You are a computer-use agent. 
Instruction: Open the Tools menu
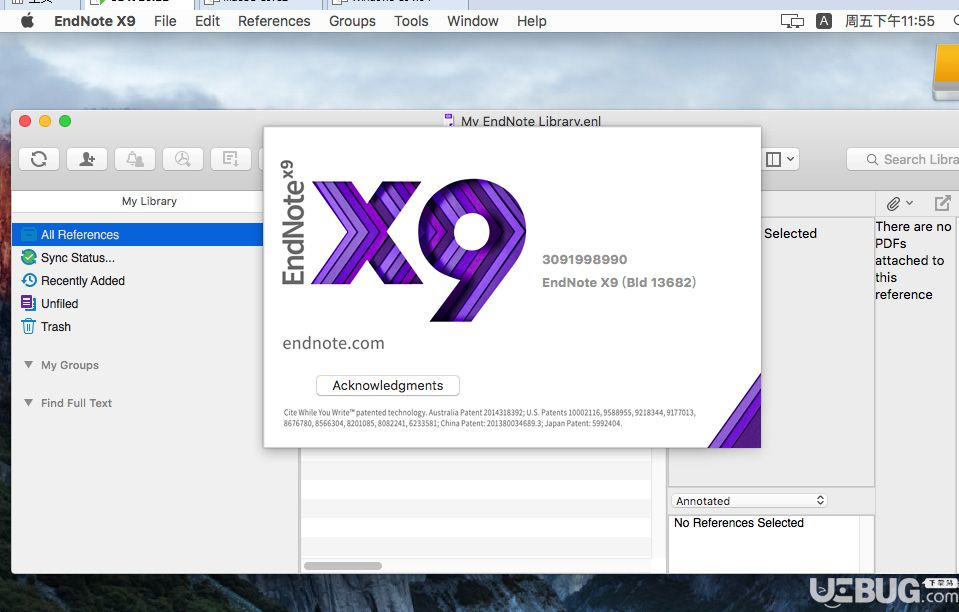[x=411, y=21]
